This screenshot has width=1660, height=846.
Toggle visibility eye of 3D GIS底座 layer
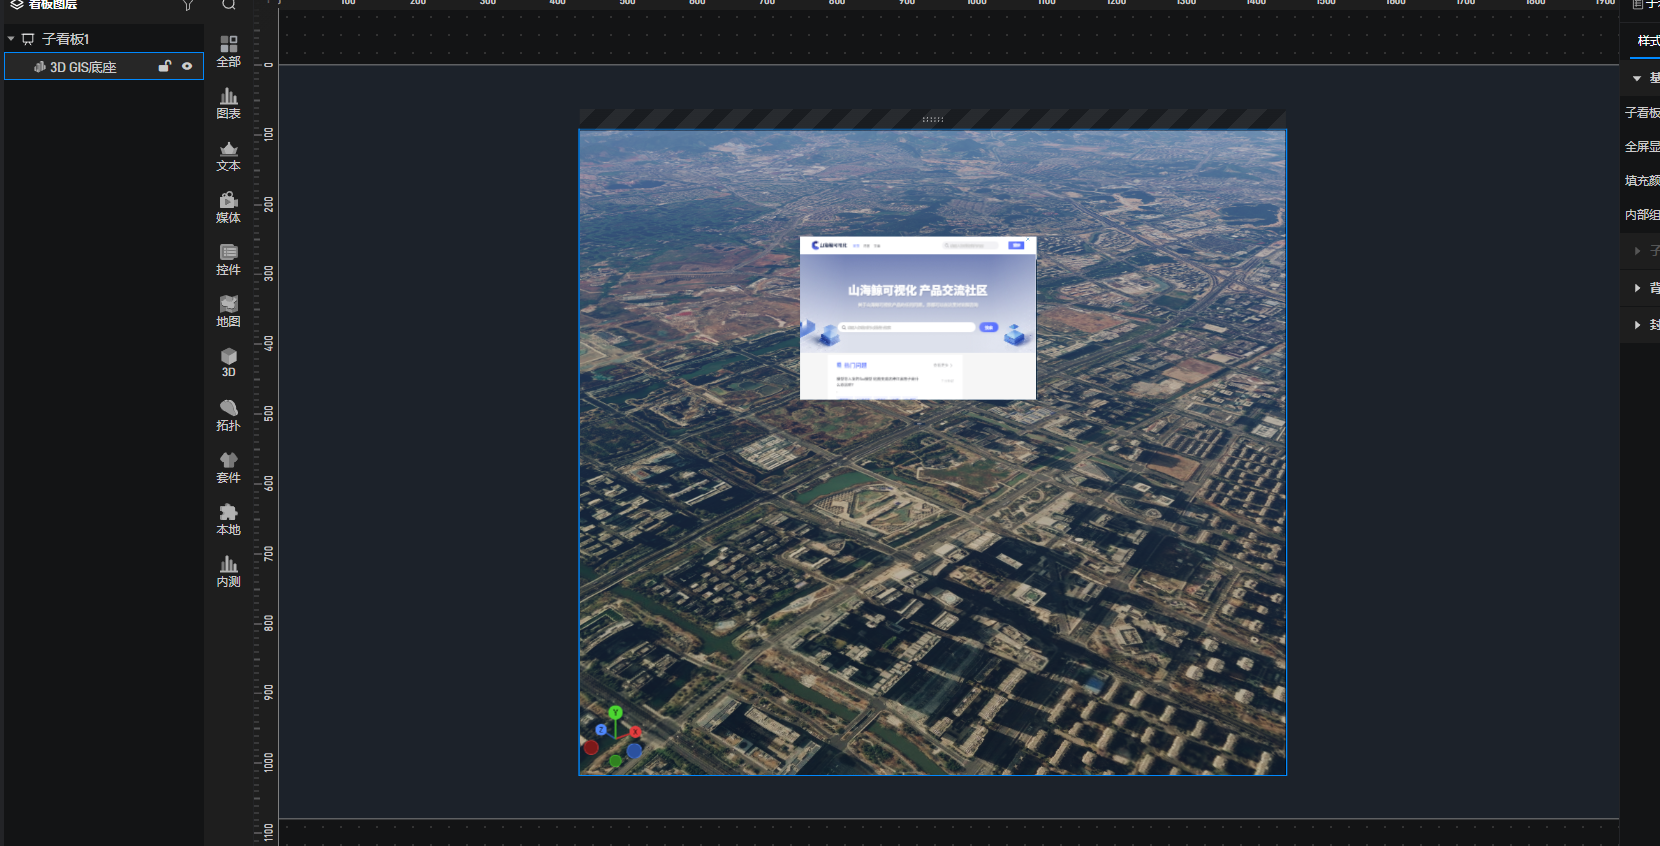pos(187,66)
